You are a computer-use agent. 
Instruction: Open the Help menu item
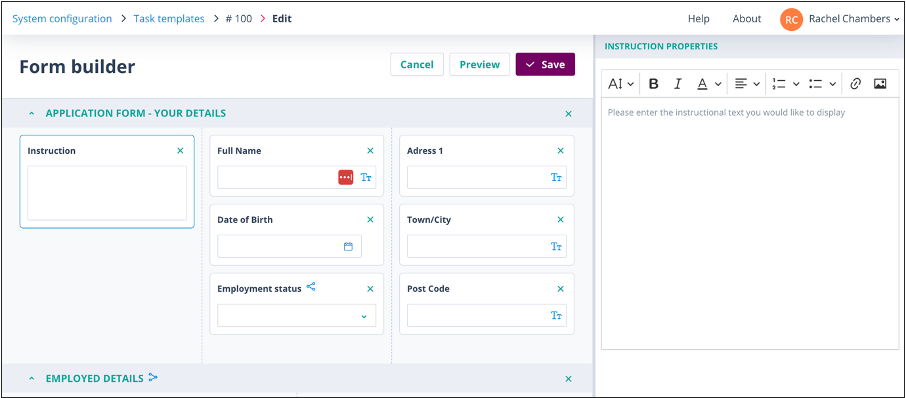click(699, 18)
